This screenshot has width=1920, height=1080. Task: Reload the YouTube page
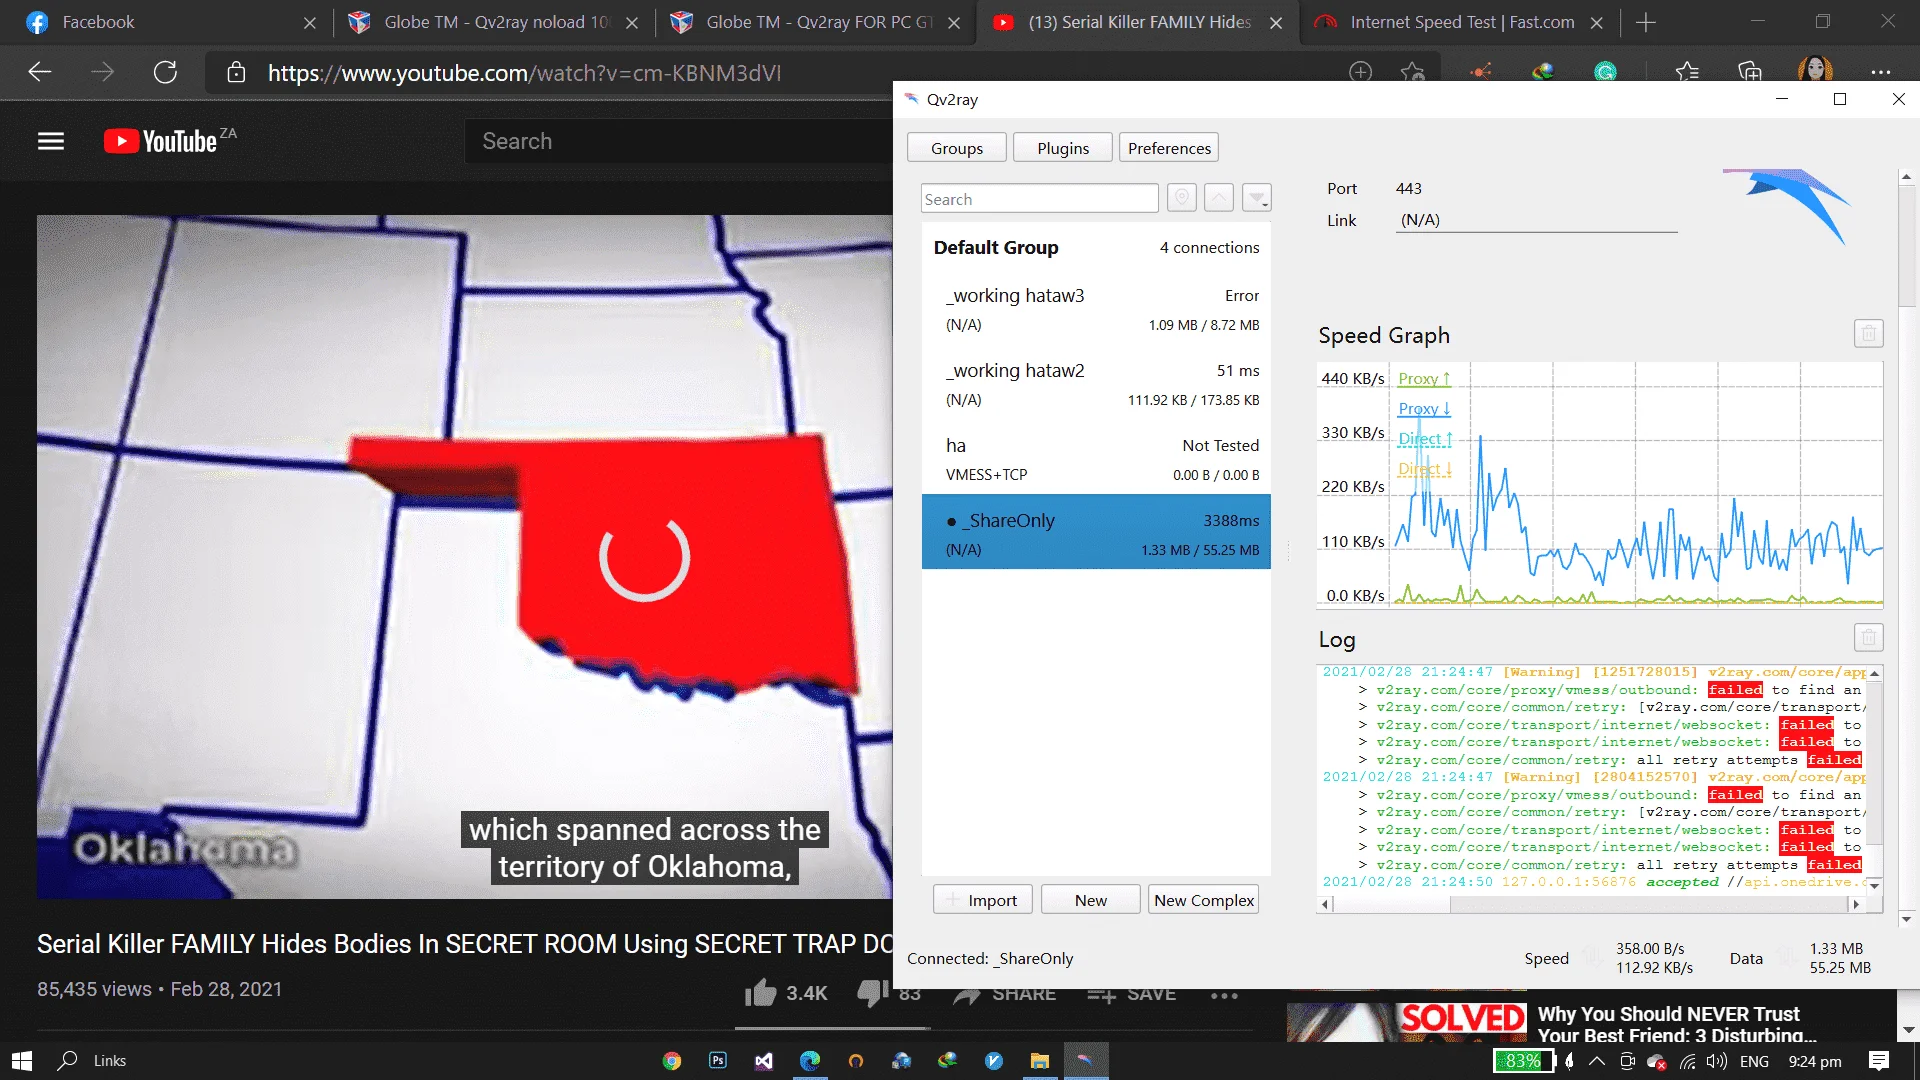click(165, 72)
